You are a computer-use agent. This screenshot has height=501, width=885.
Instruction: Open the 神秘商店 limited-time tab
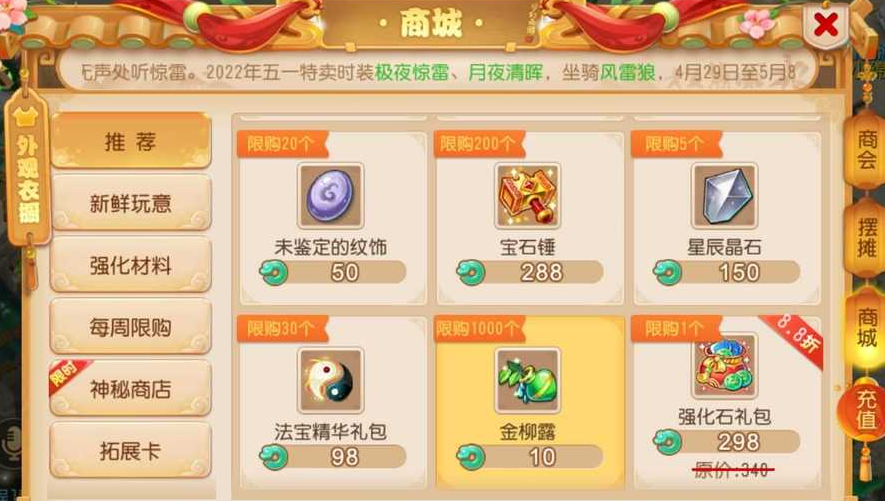pyautogui.click(x=131, y=389)
